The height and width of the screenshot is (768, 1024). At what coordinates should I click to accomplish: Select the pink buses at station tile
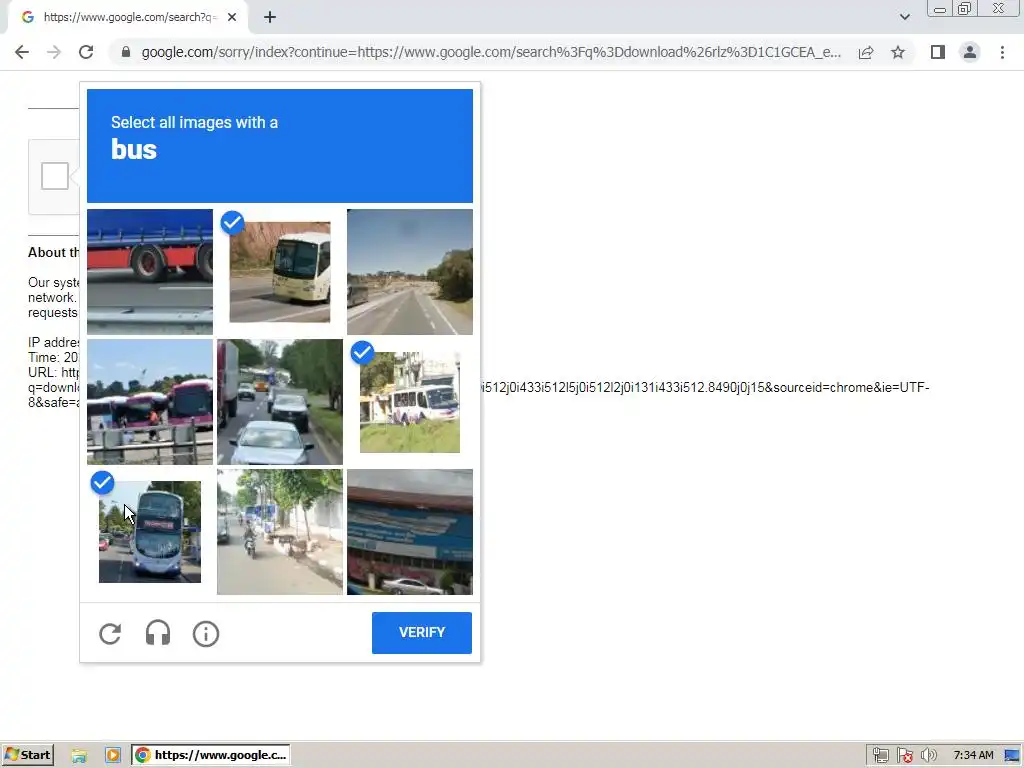click(x=150, y=402)
